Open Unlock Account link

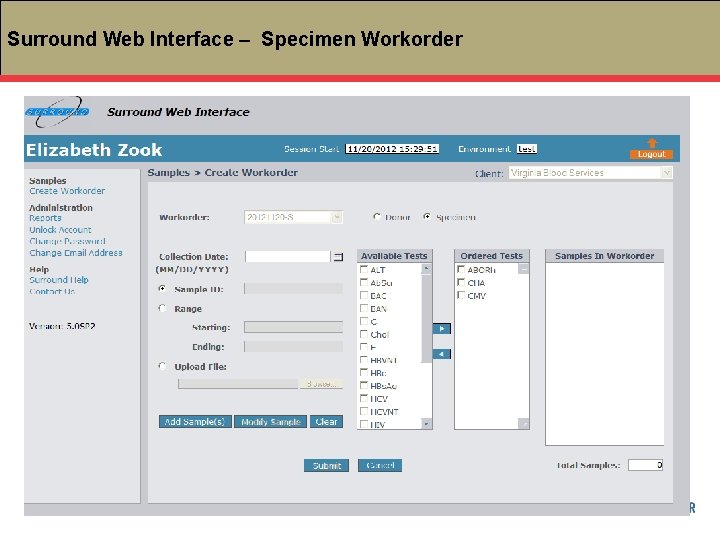60,230
